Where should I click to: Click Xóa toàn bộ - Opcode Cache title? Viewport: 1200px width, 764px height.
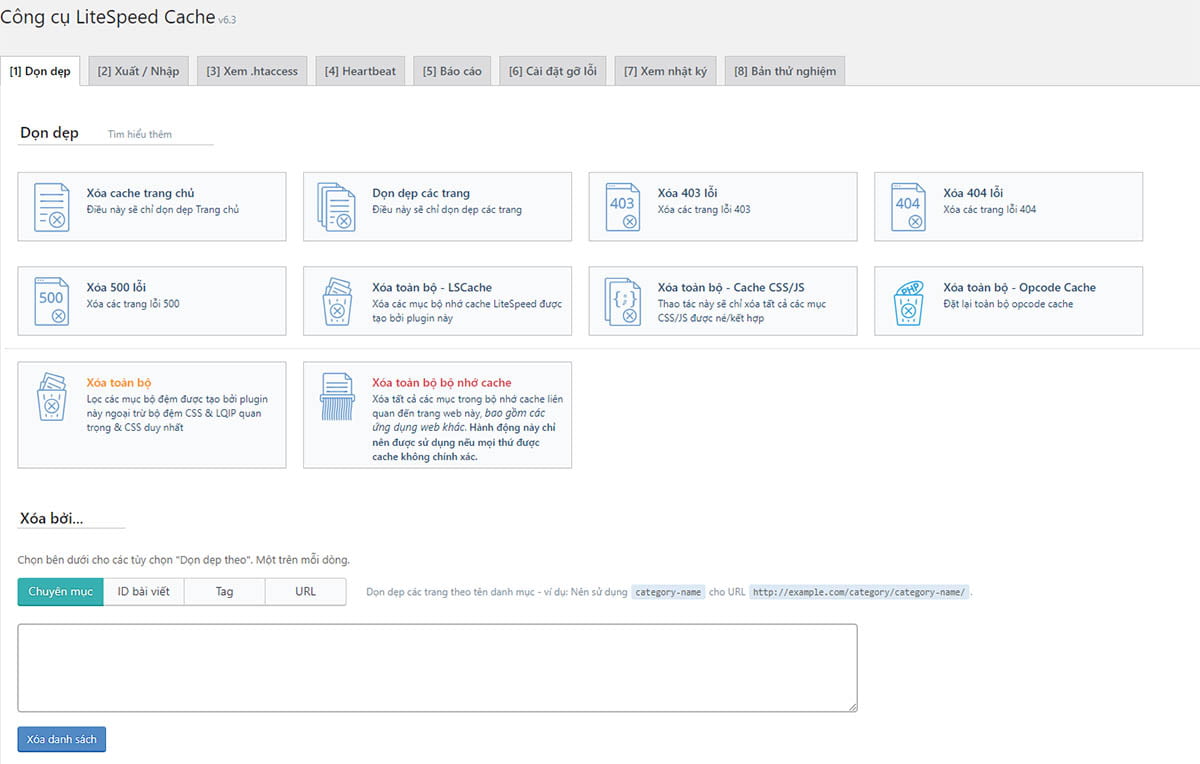1019,287
